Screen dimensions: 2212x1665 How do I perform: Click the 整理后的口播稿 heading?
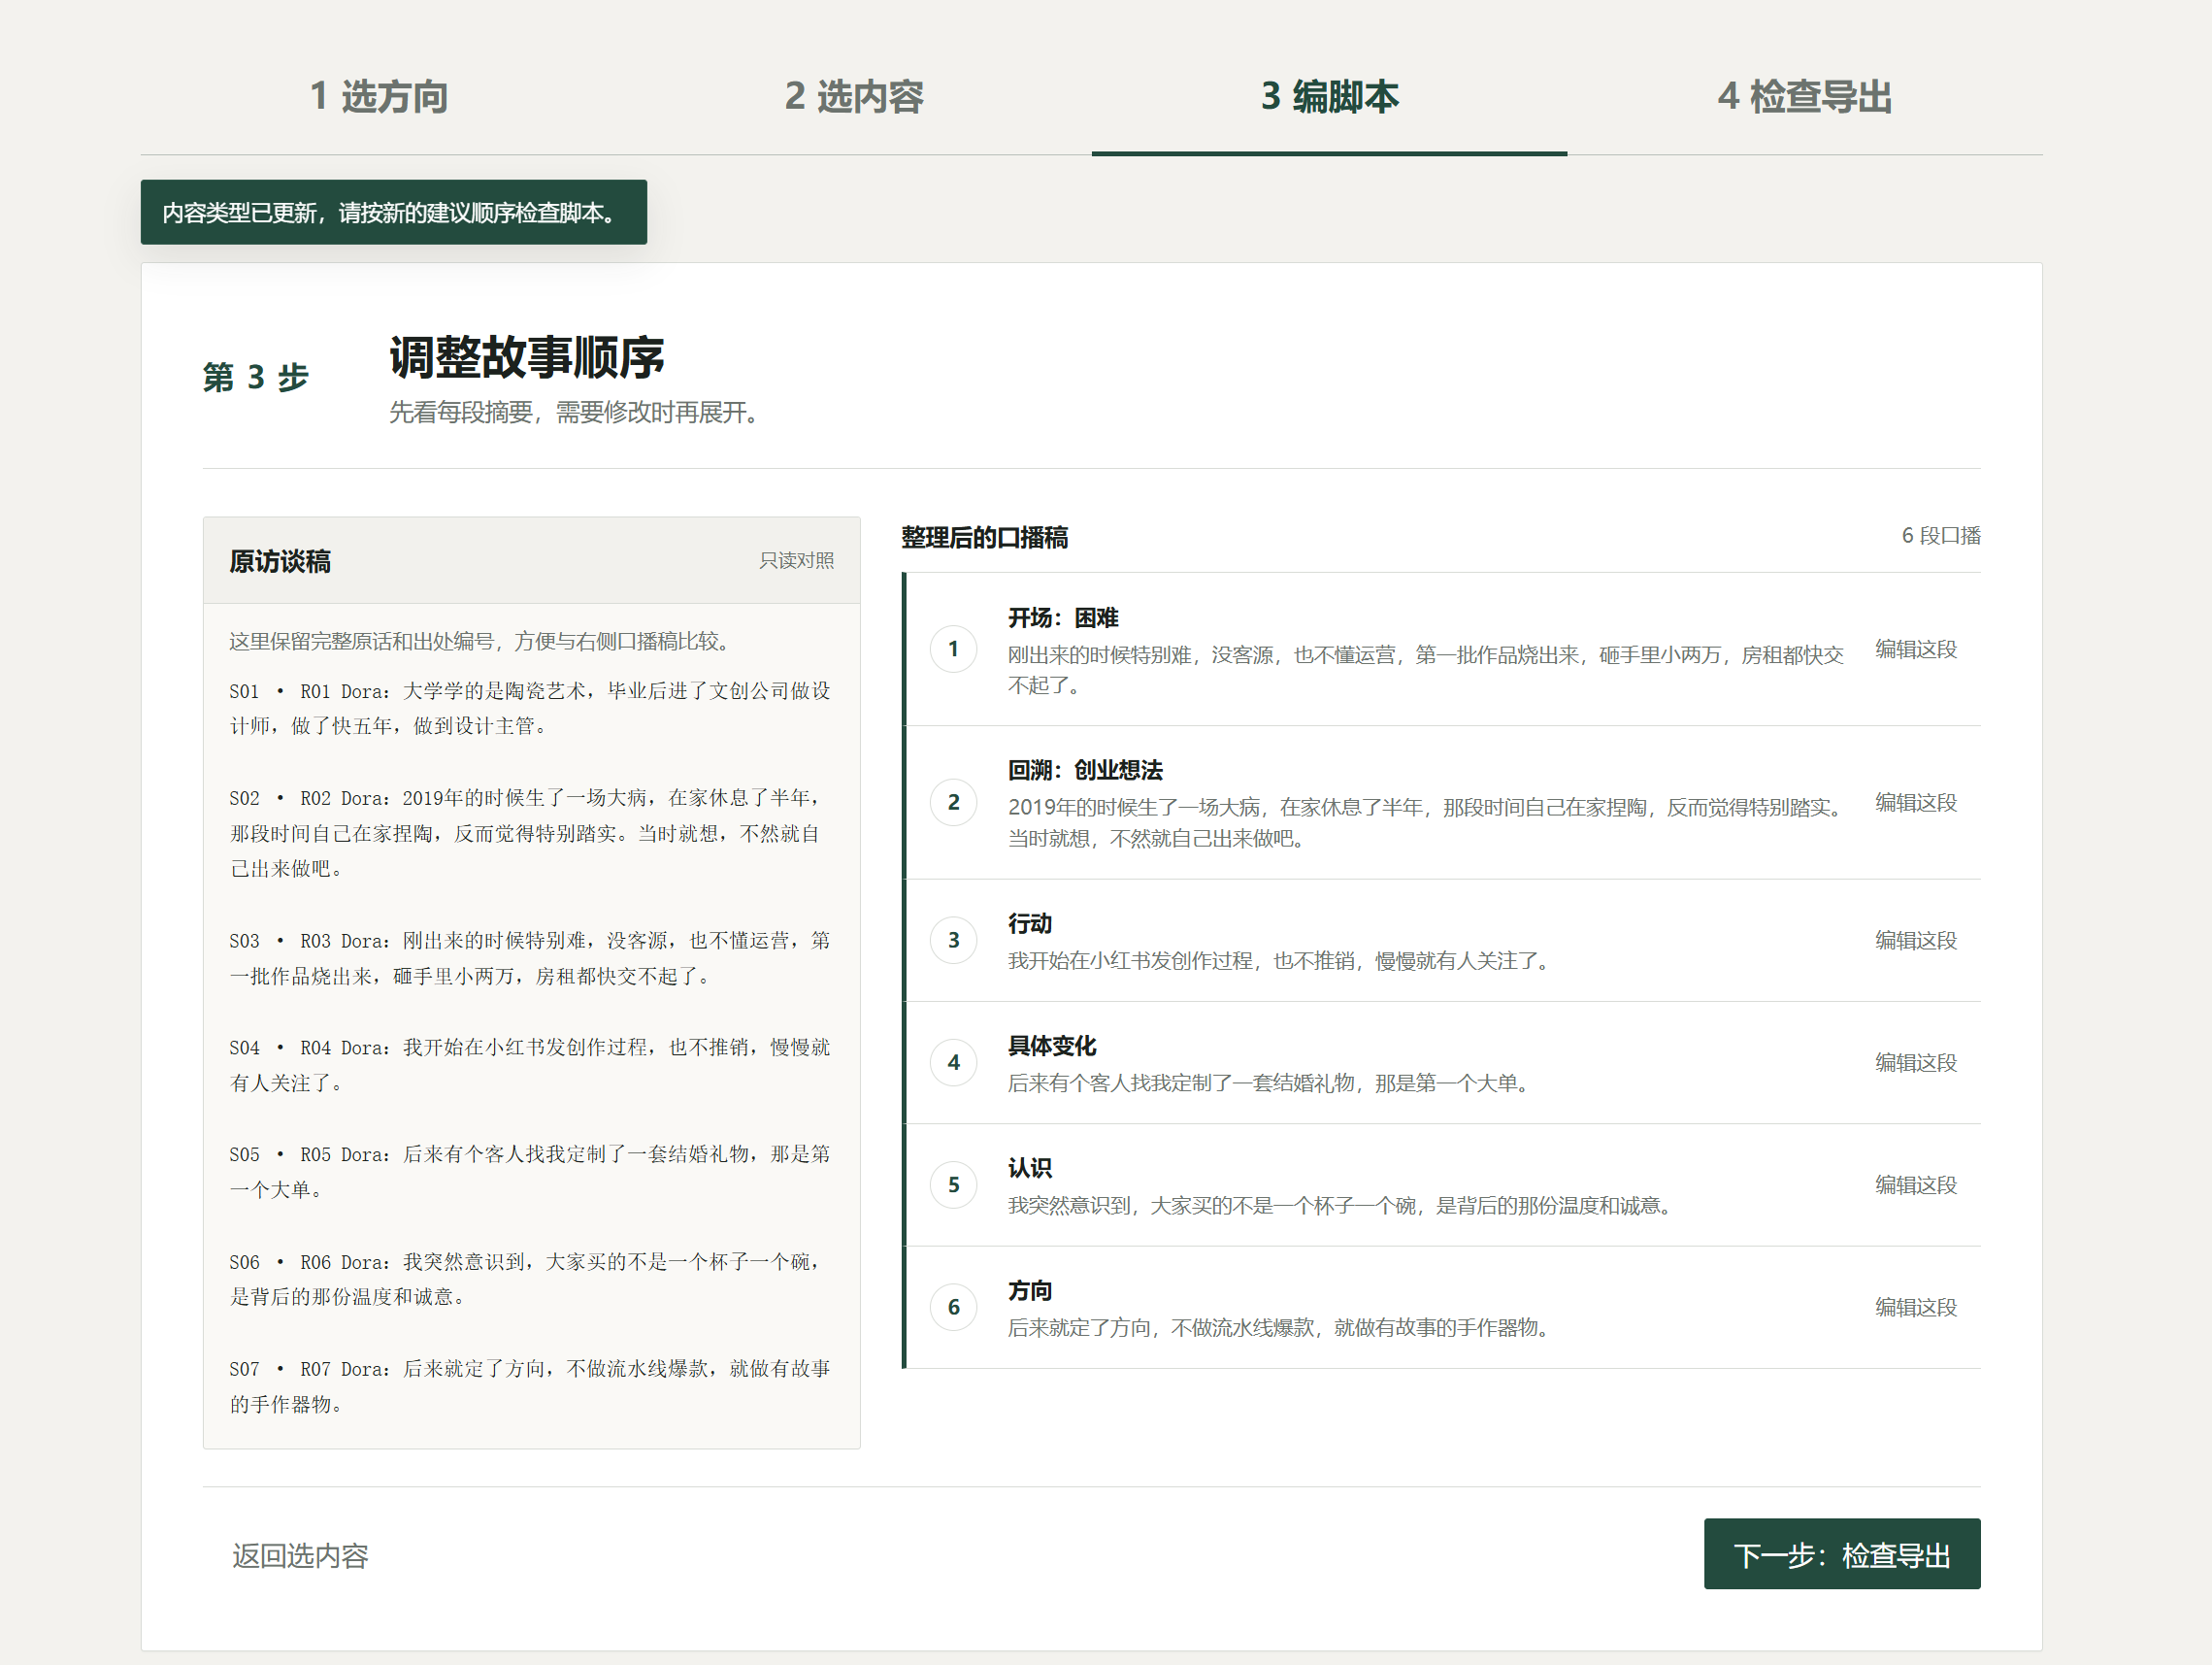pyautogui.click(x=984, y=537)
